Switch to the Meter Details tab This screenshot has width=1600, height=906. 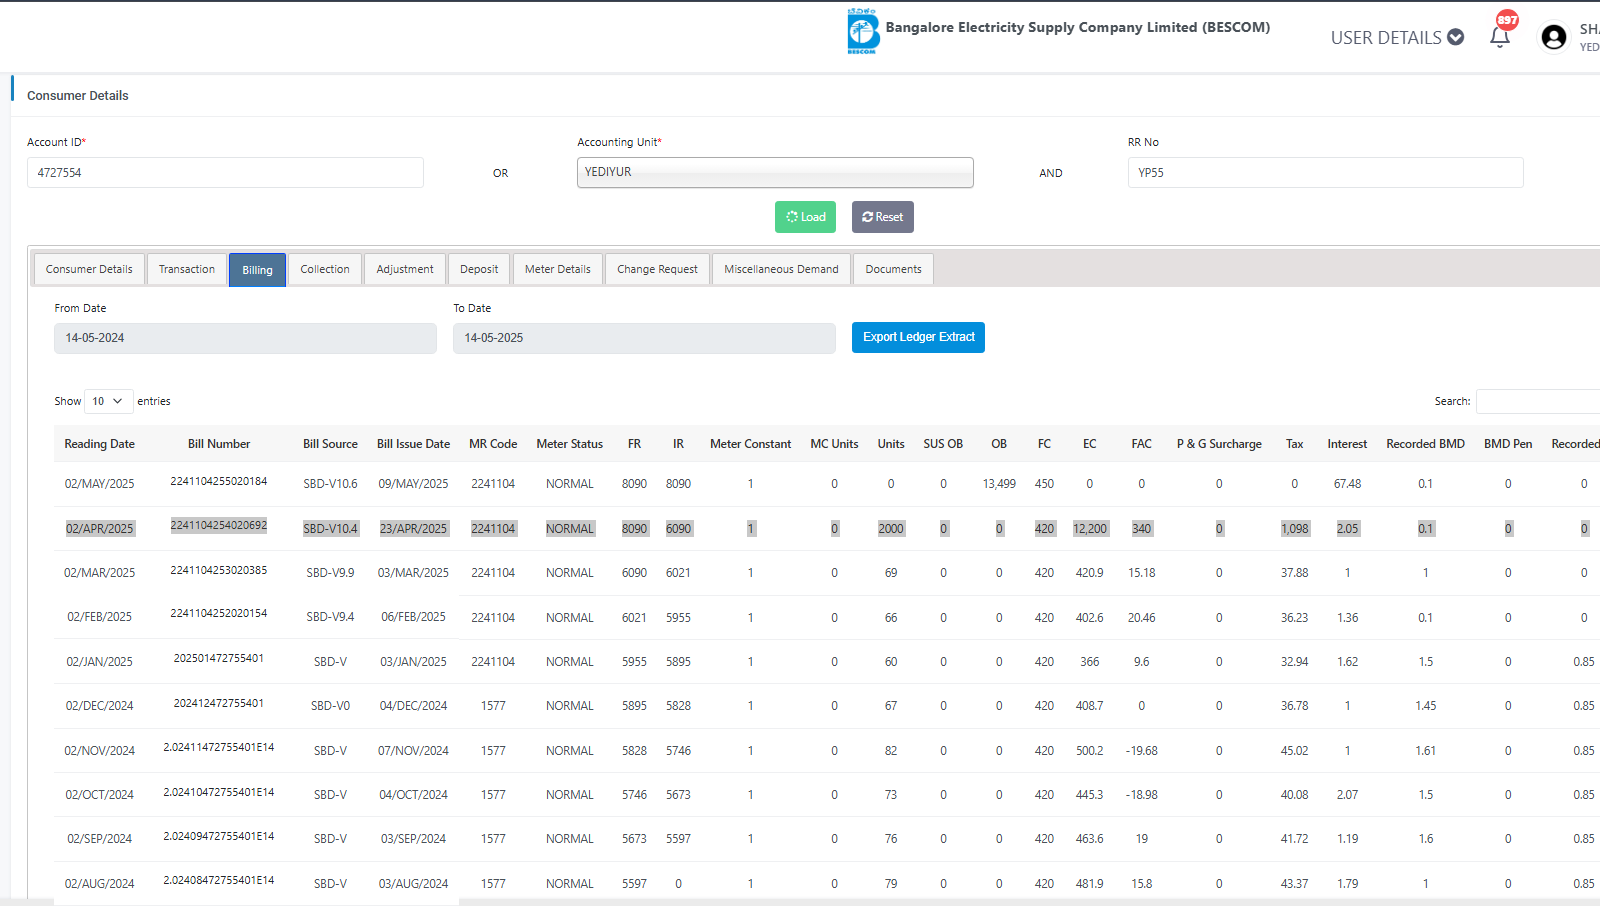558,269
